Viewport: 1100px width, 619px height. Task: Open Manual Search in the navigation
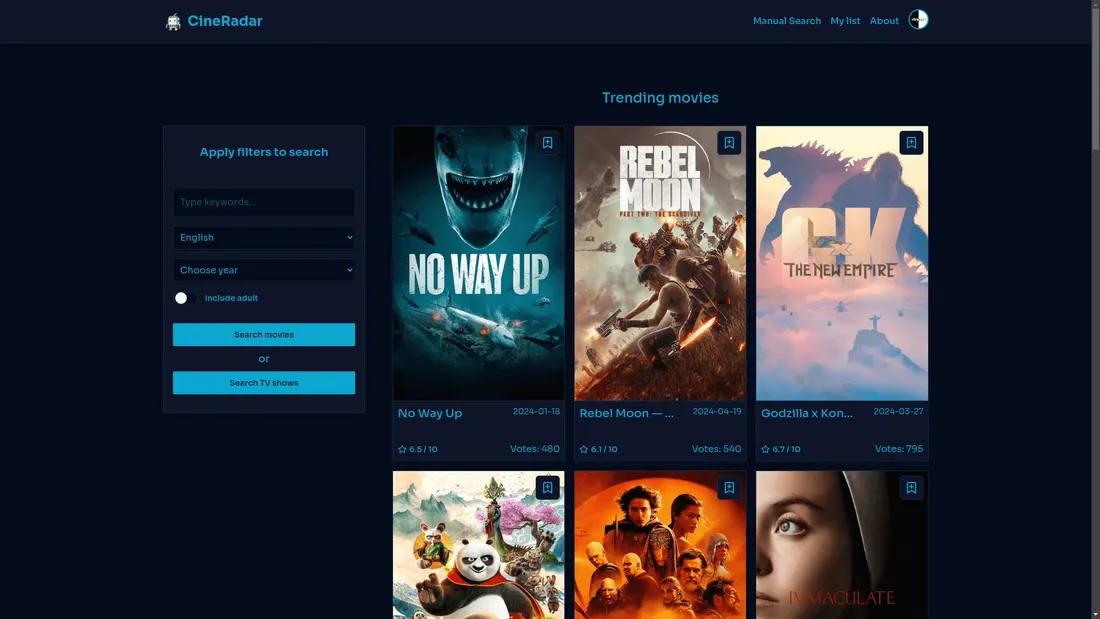tap(786, 21)
